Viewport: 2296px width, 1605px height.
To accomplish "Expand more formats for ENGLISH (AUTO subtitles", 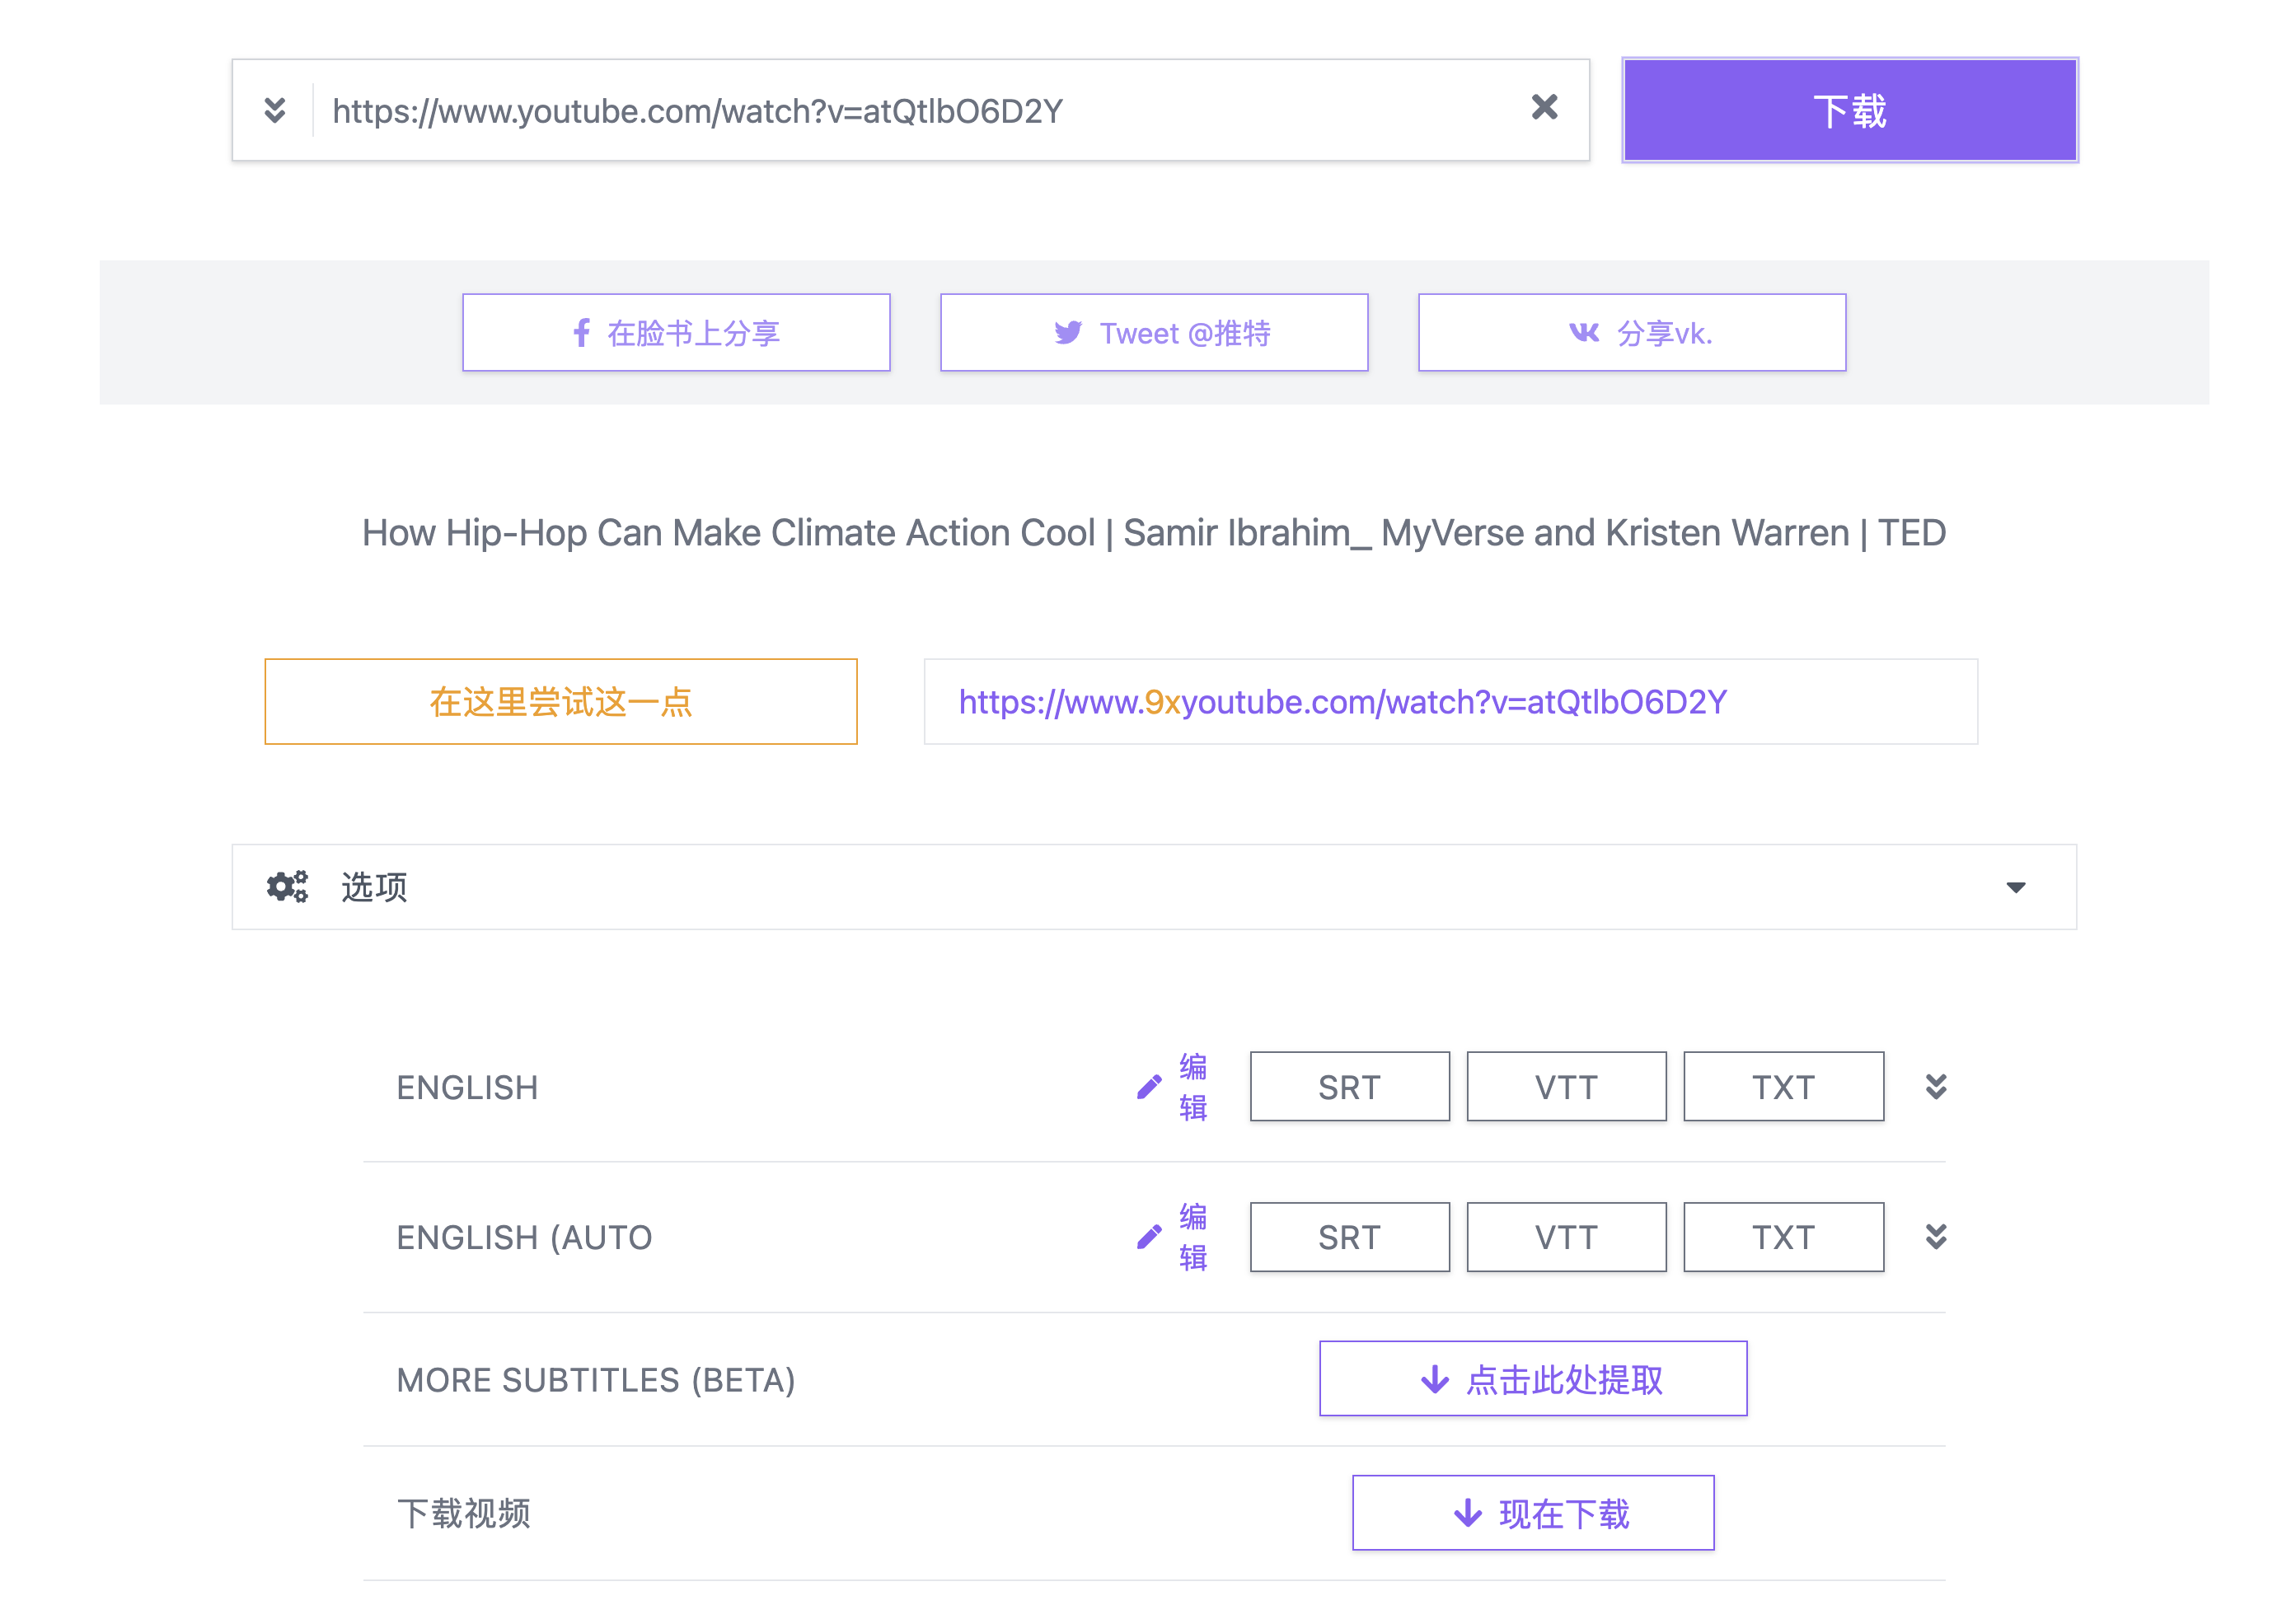I will (x=1936, y=1237).
